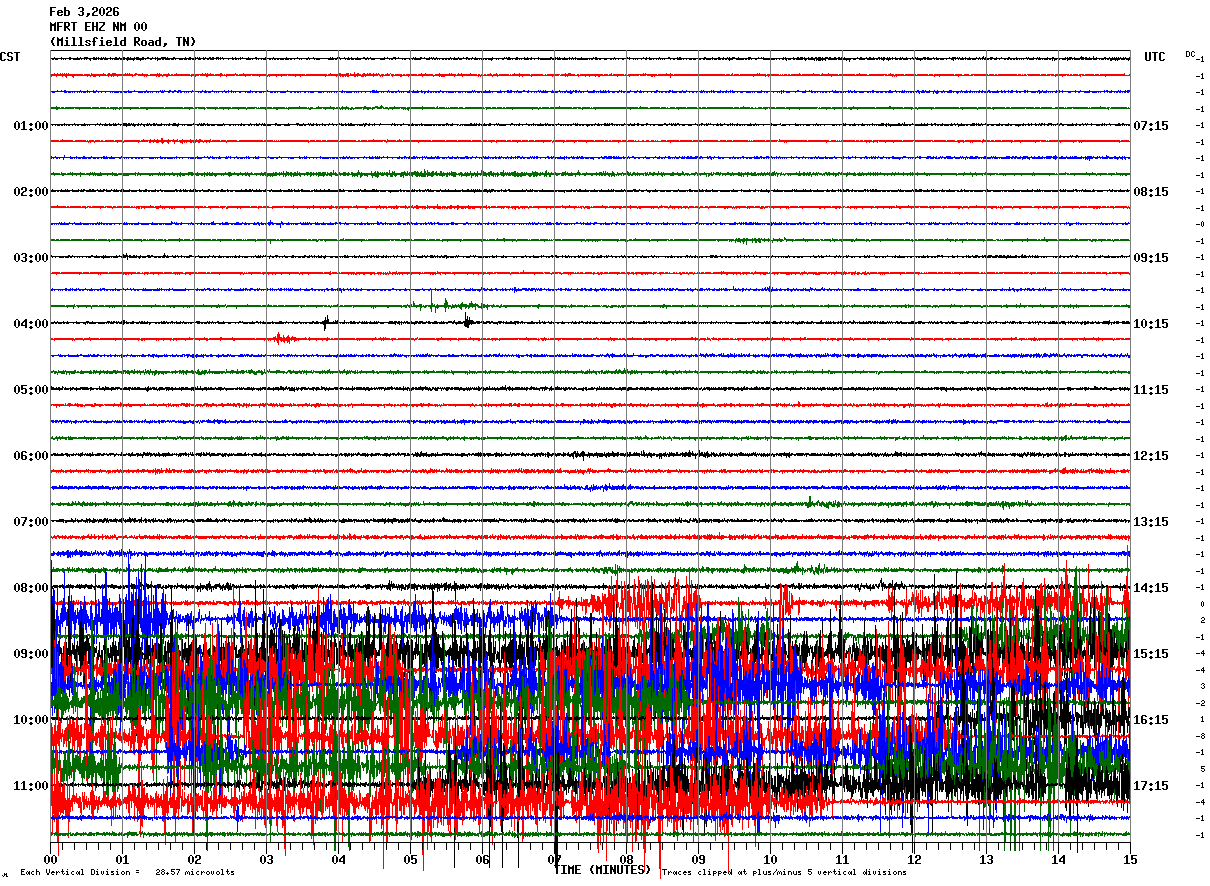Click minute tick label '15' on time axis
The image size is (1210, 886).
tap(1130, 860)
